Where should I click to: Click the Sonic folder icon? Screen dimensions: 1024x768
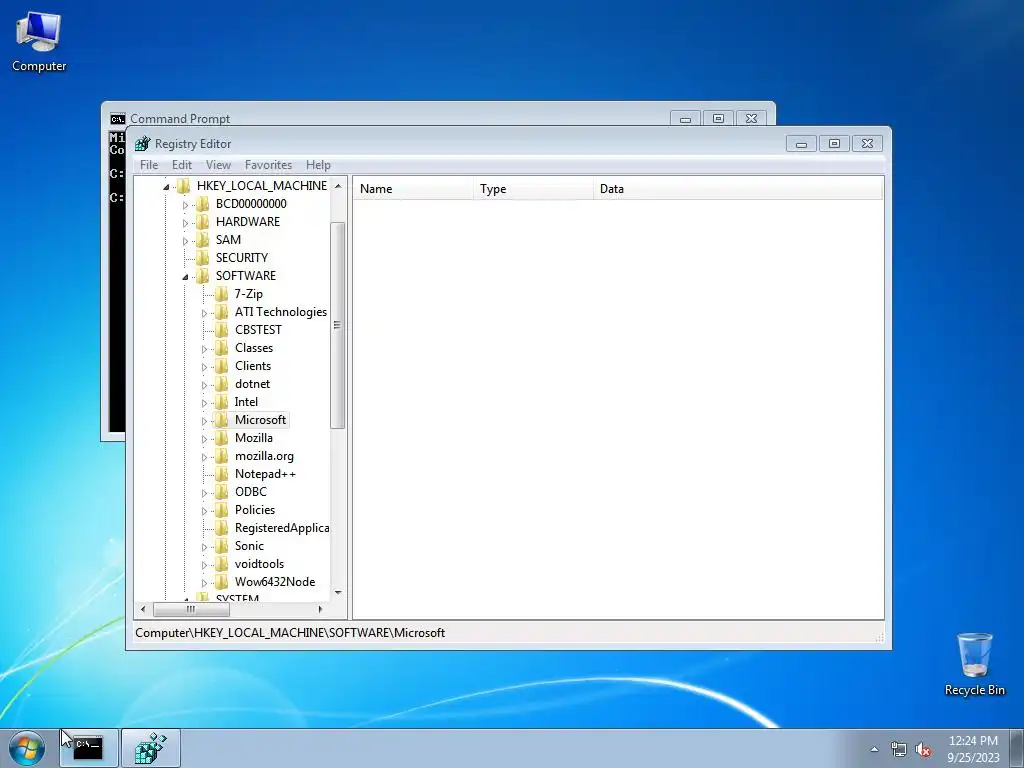(x=222, y=546)
